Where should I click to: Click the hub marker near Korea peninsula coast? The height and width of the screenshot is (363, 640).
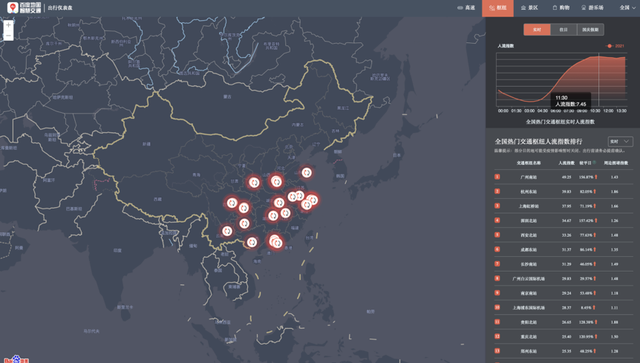(x=307, y=173)
